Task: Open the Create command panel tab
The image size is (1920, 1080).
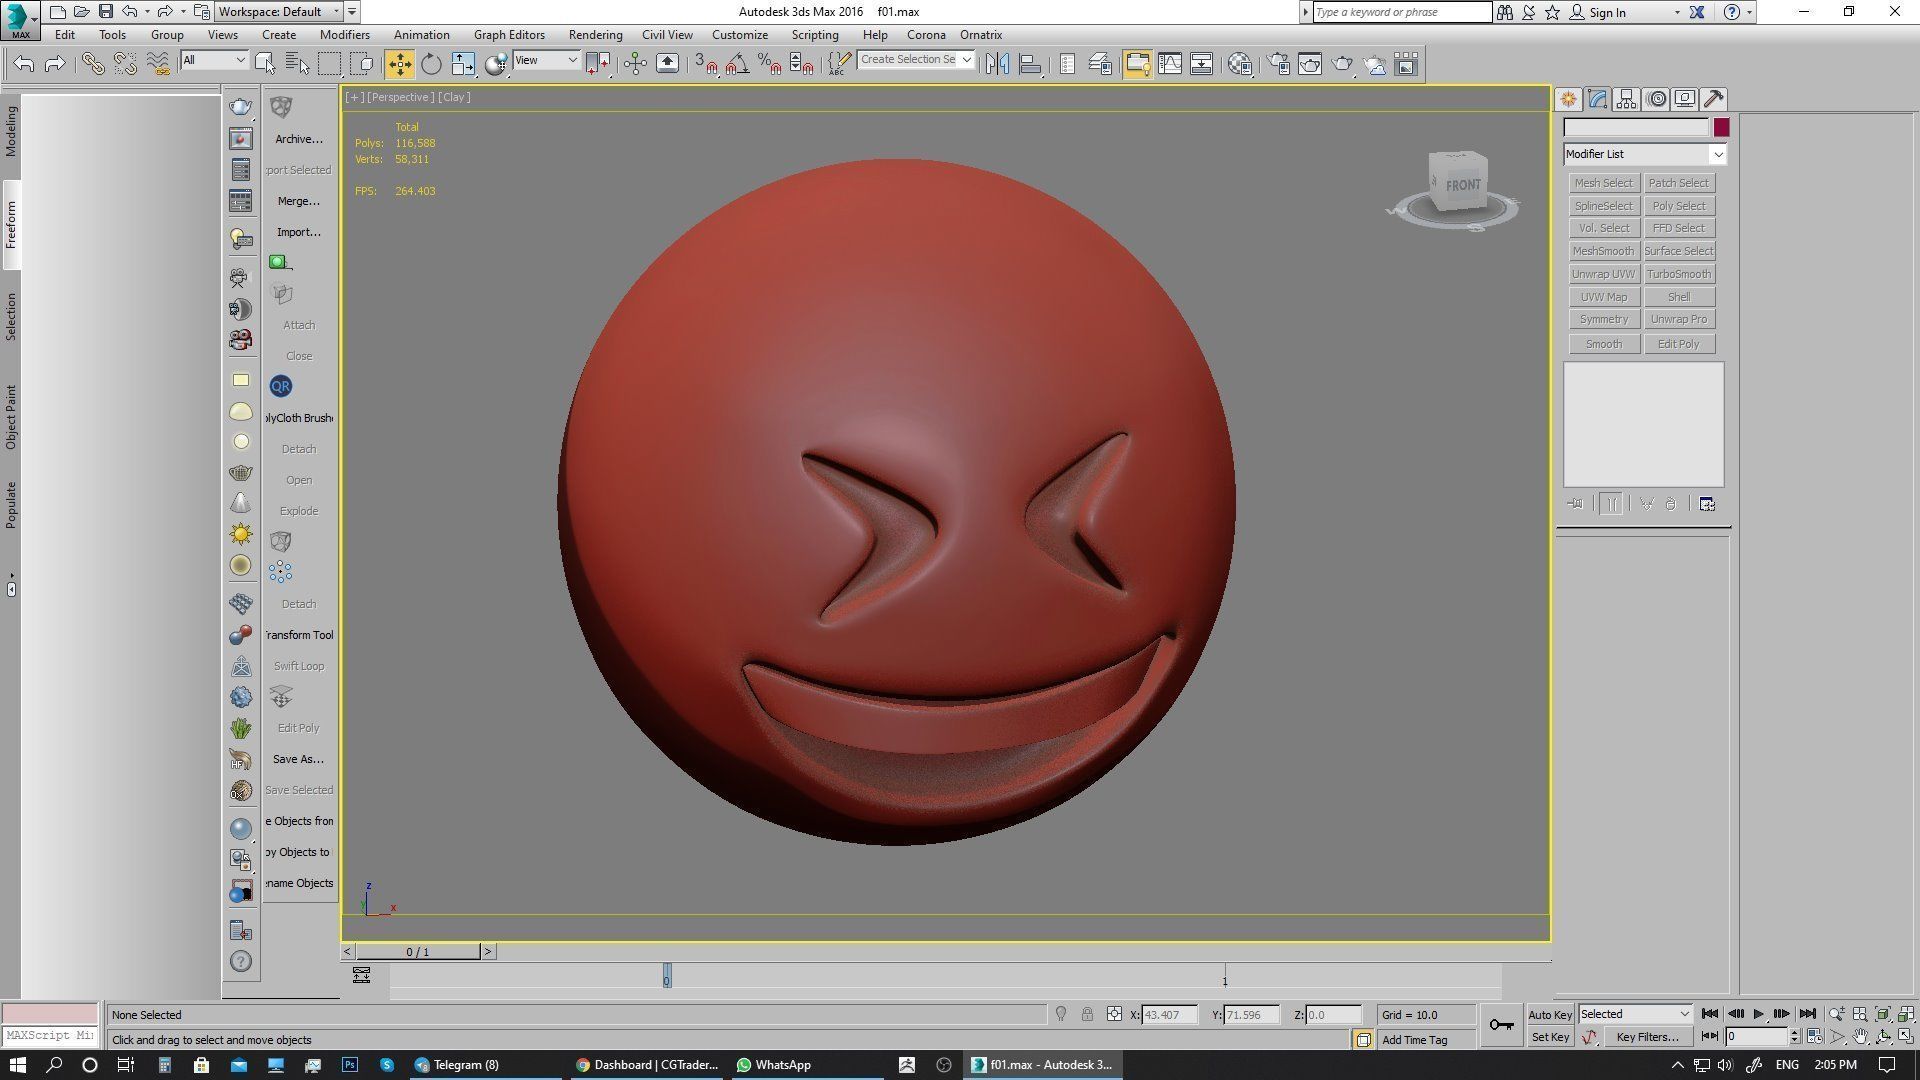Action: point(1568,99)
